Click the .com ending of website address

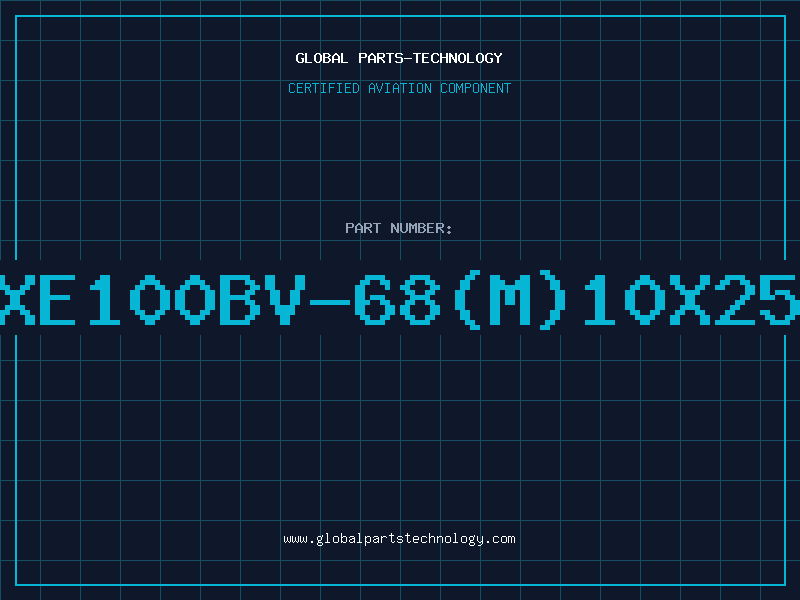pyautogui.click(x=499, y=539)
